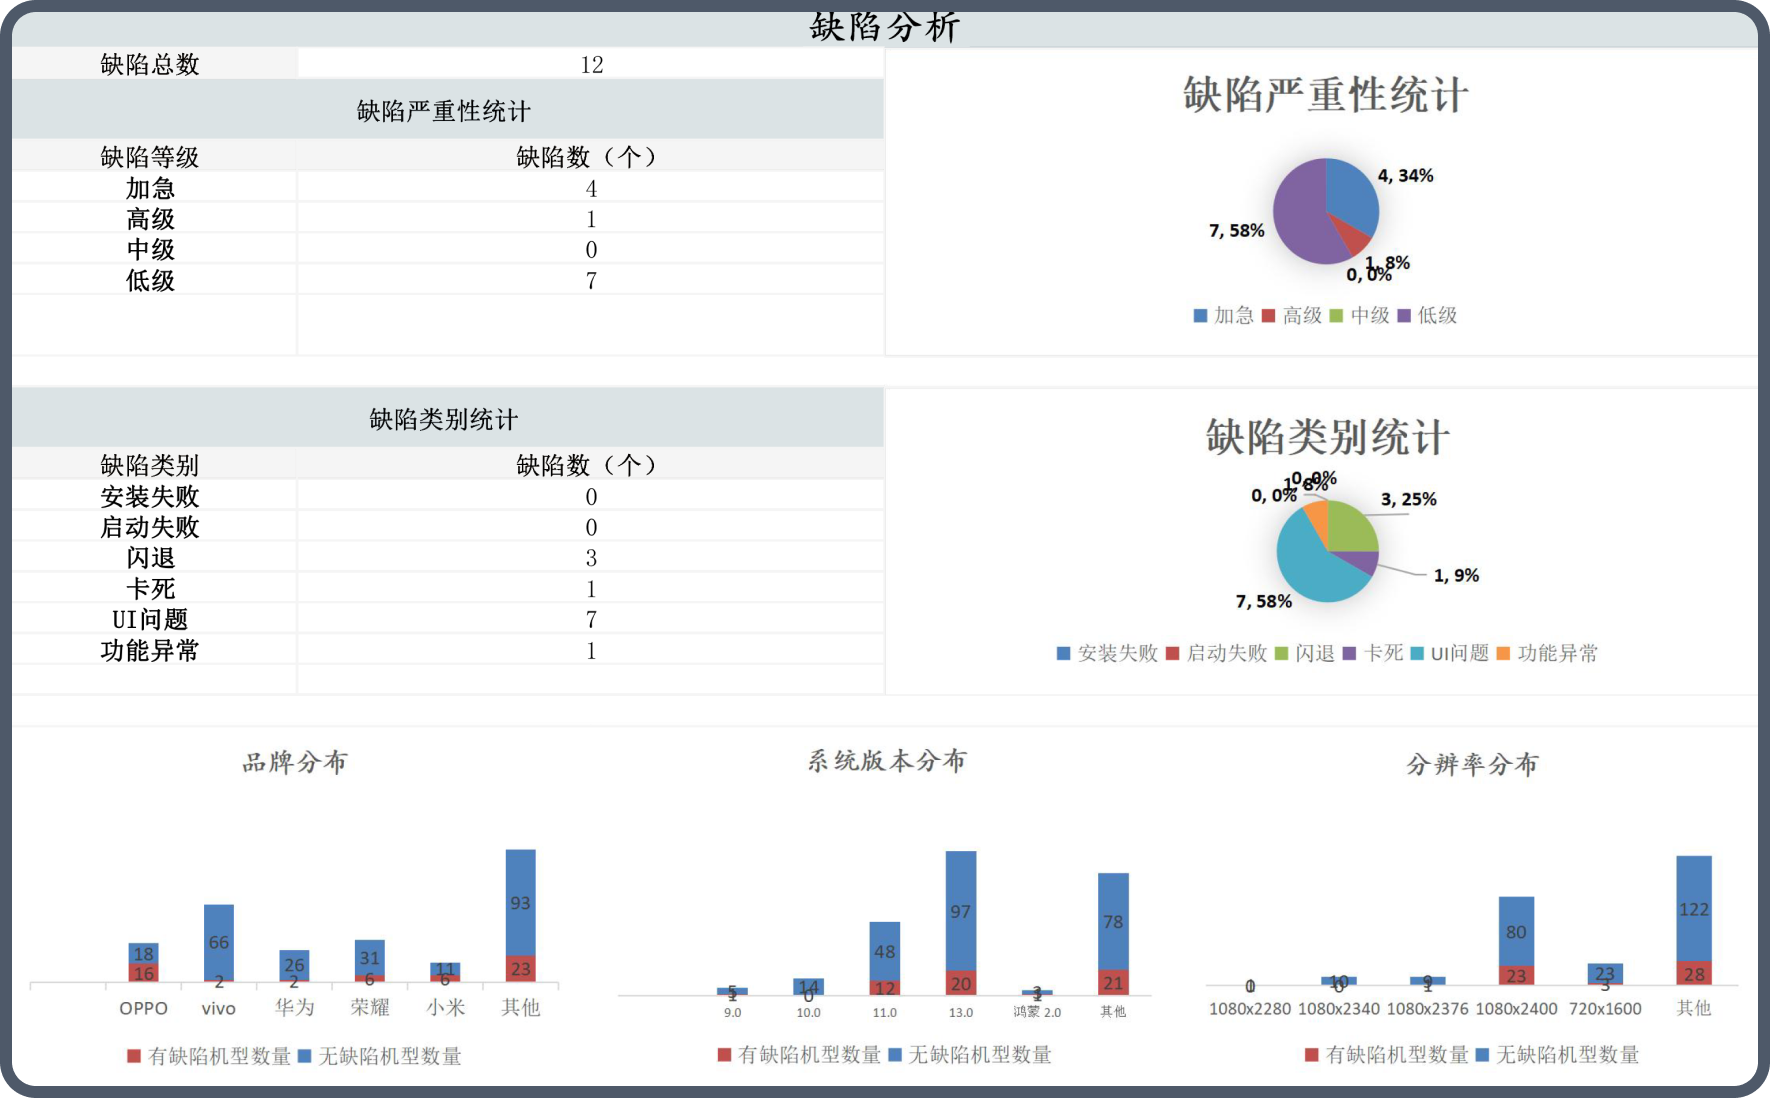
Task: Select the 缺陷总数 value cell showing 12
Action: coord(591,65)
